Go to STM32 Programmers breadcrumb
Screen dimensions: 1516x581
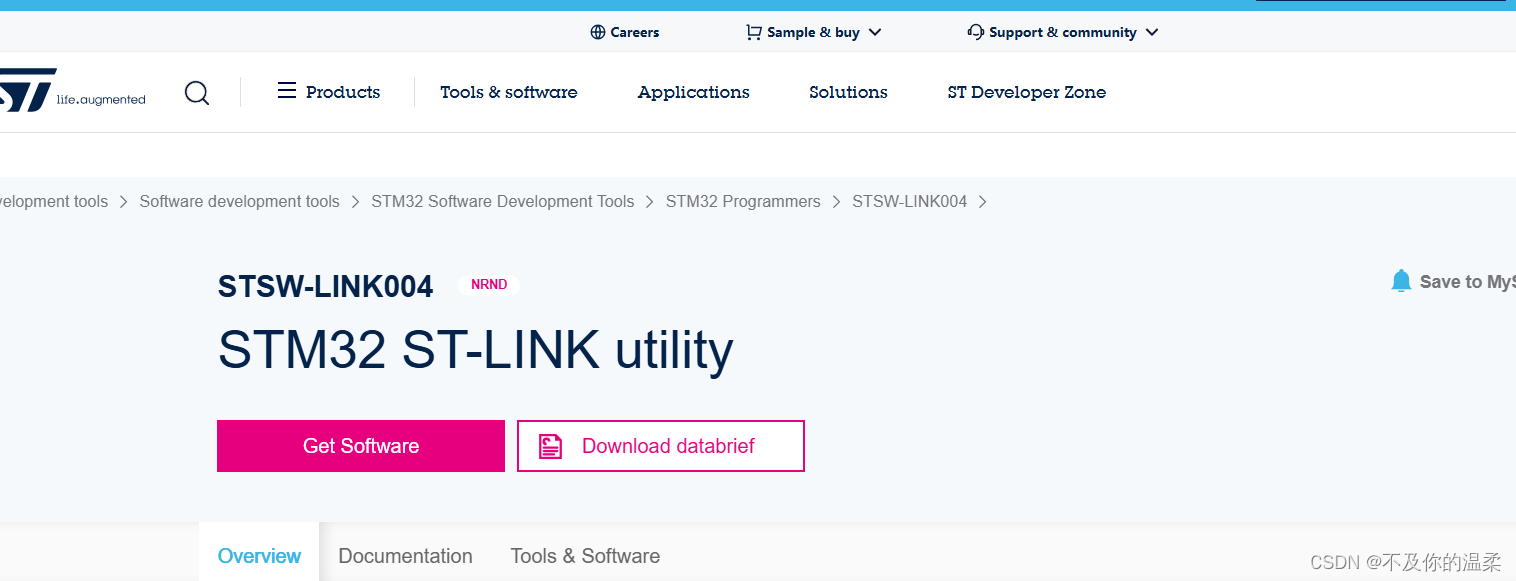(743, 202)
